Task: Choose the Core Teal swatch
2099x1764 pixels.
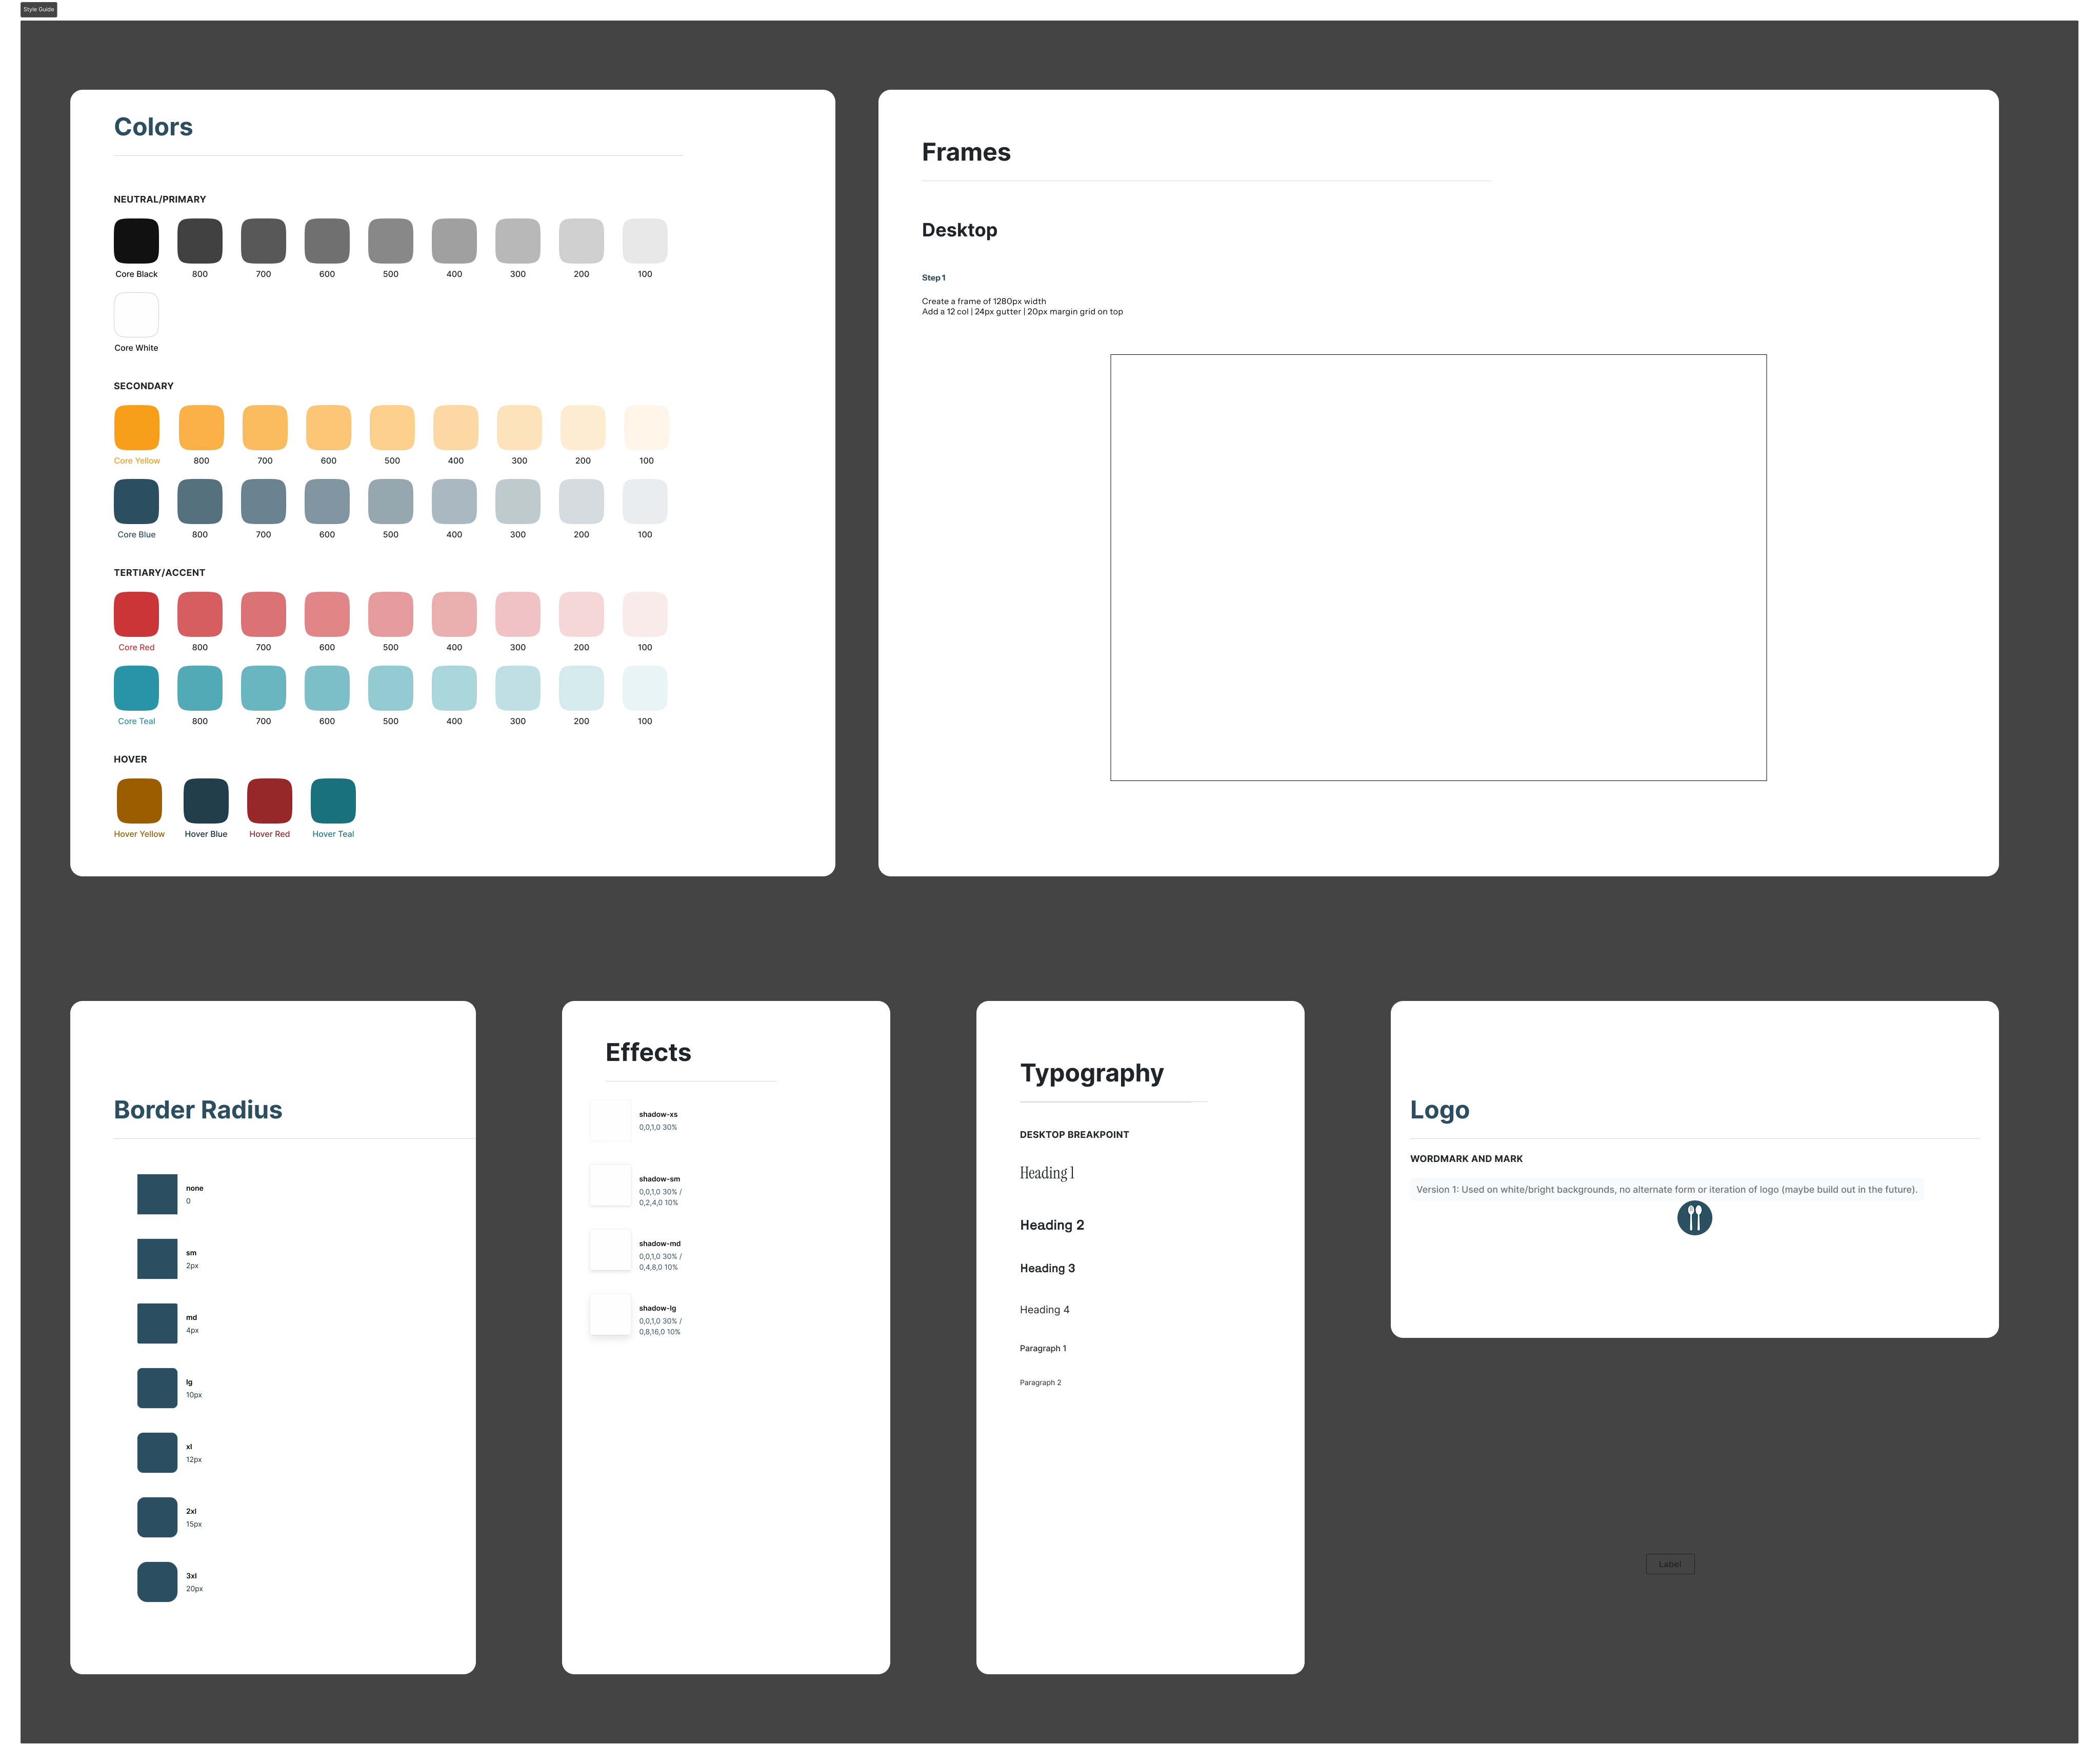Action: pyautogui.click(x=136, y=688)
